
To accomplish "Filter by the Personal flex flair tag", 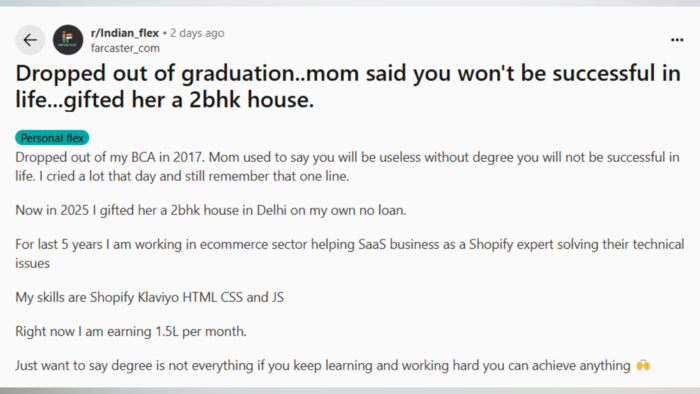I will tap(52, 138).
